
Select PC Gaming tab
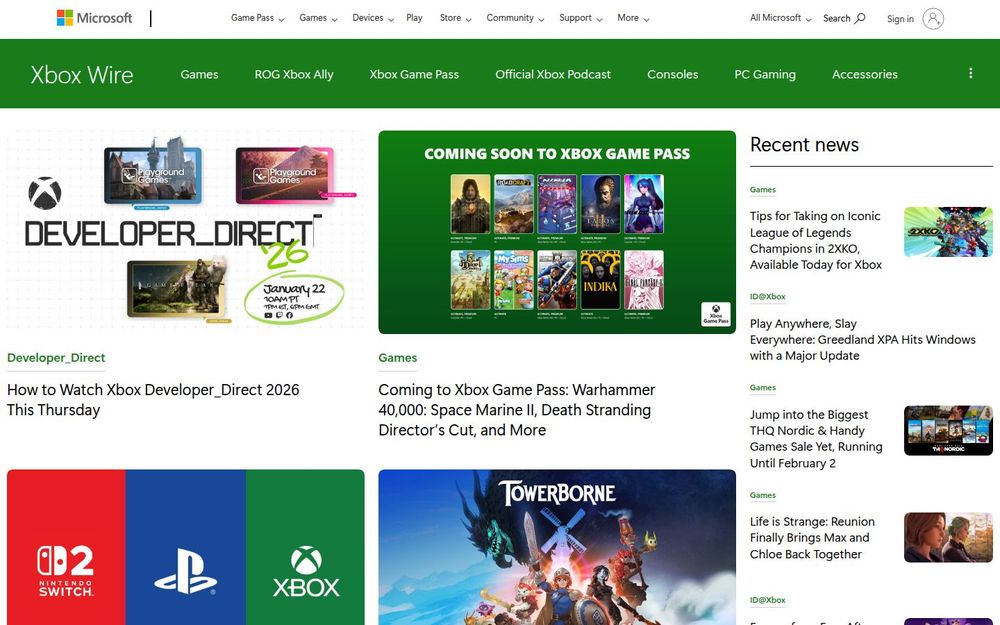(765, 74)
